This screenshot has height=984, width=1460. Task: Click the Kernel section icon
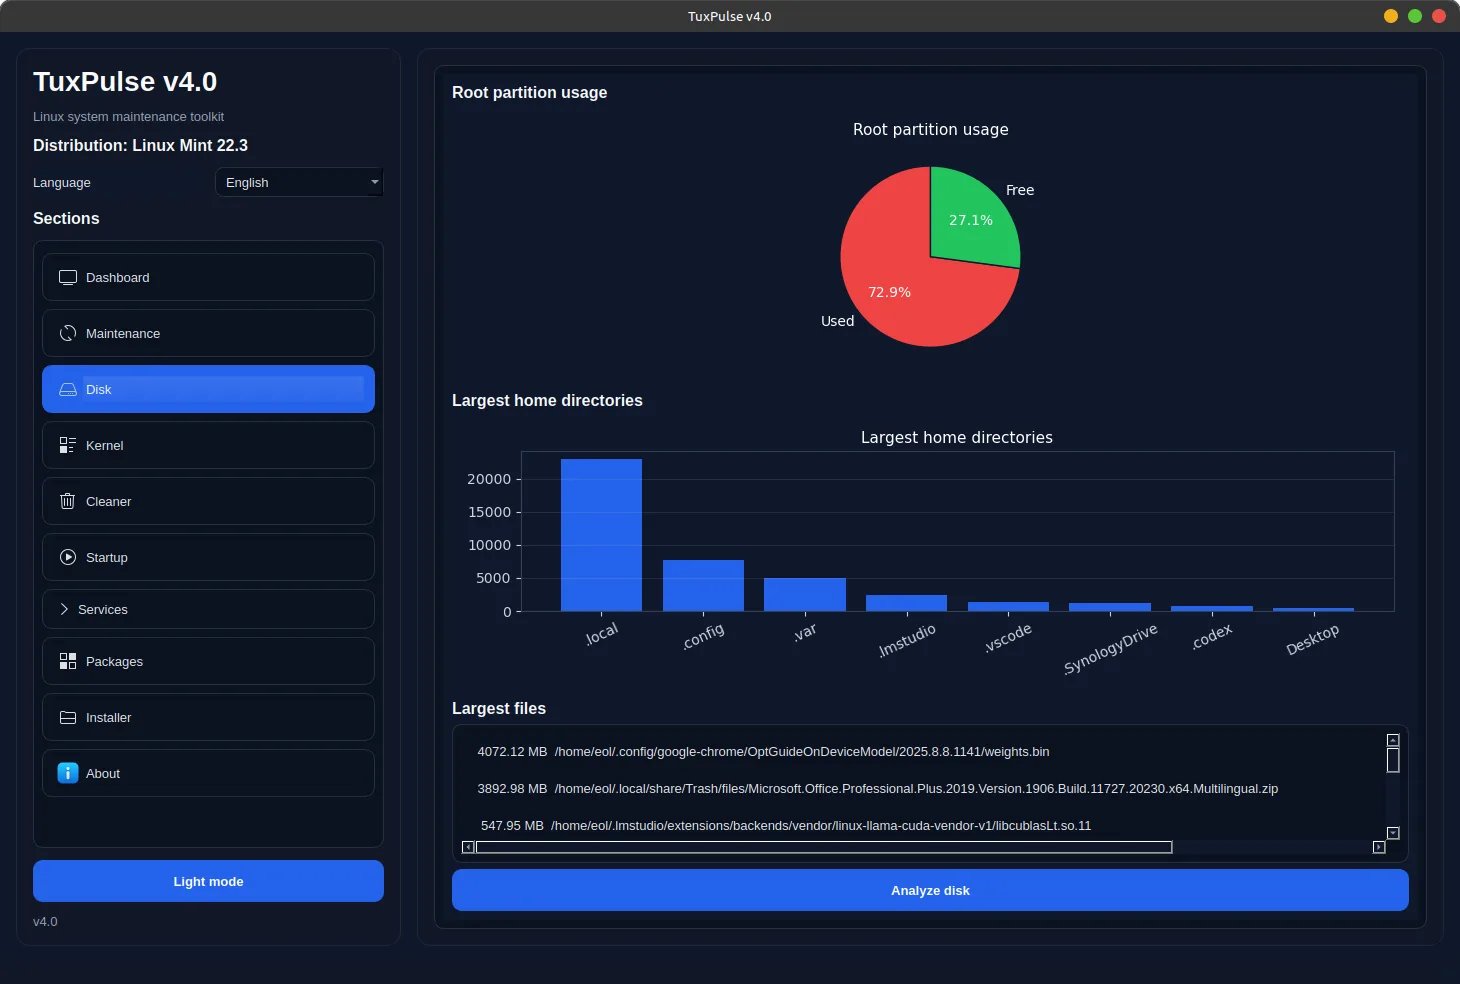[68, 446]
